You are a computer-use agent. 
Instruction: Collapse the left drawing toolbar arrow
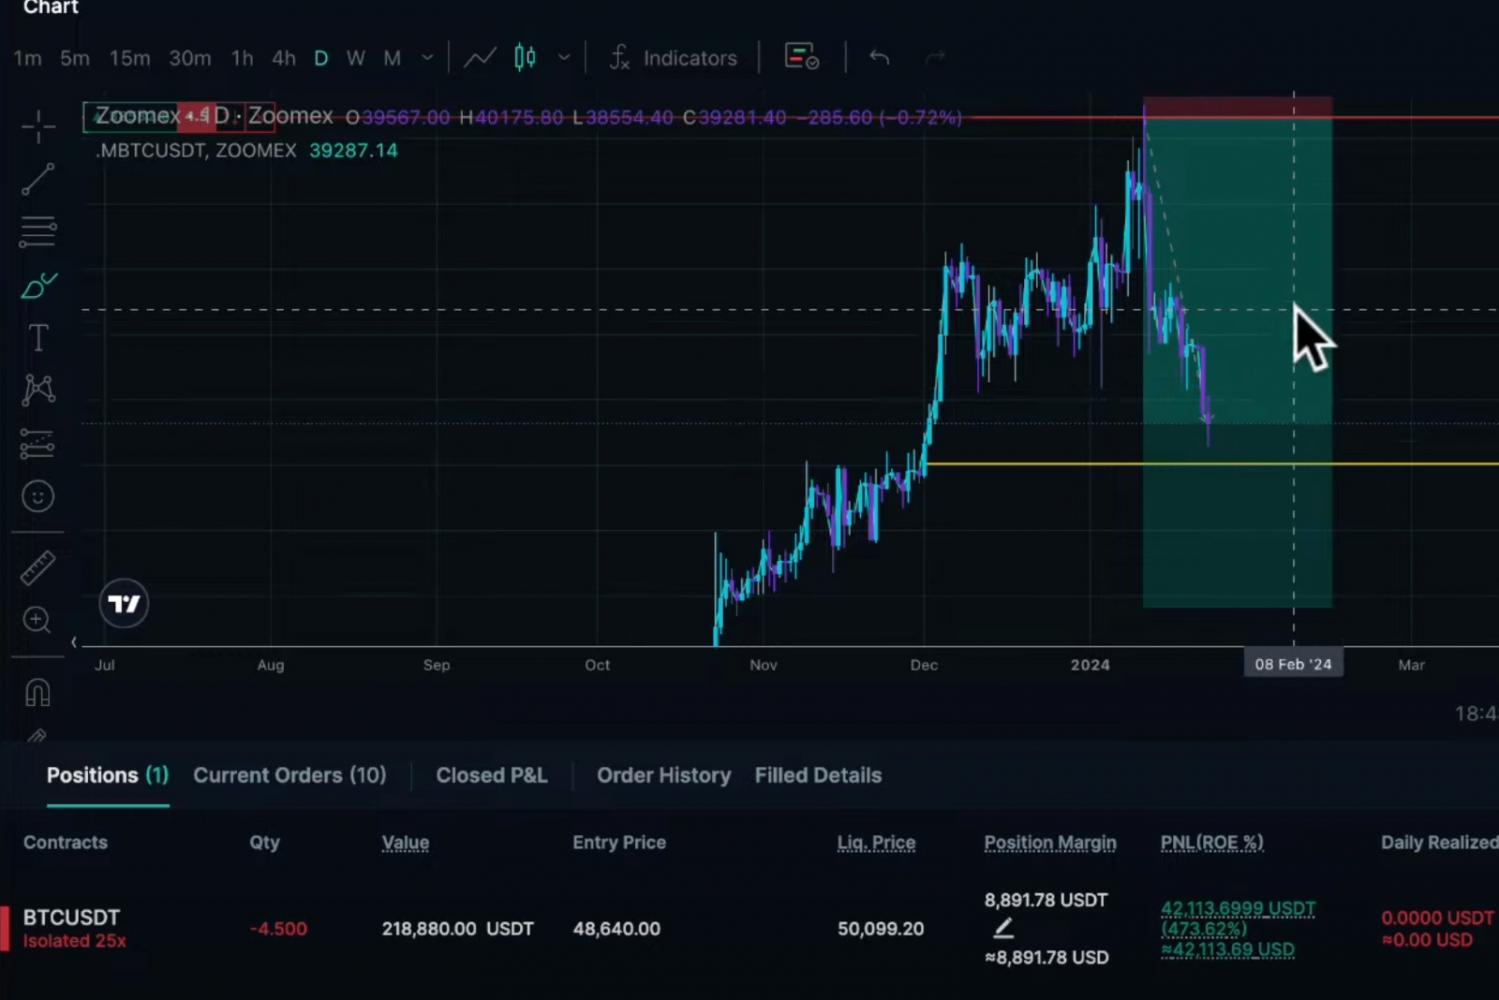click(x=74, y=642)
